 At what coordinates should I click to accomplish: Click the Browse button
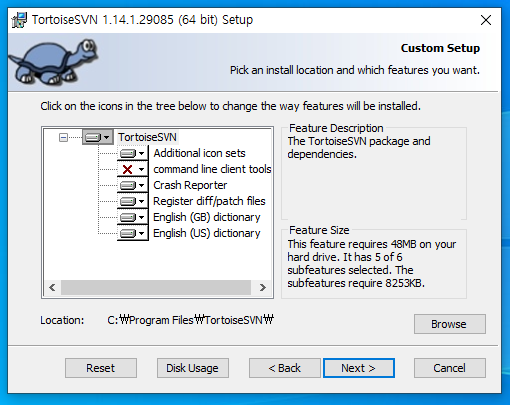(450, 324)
